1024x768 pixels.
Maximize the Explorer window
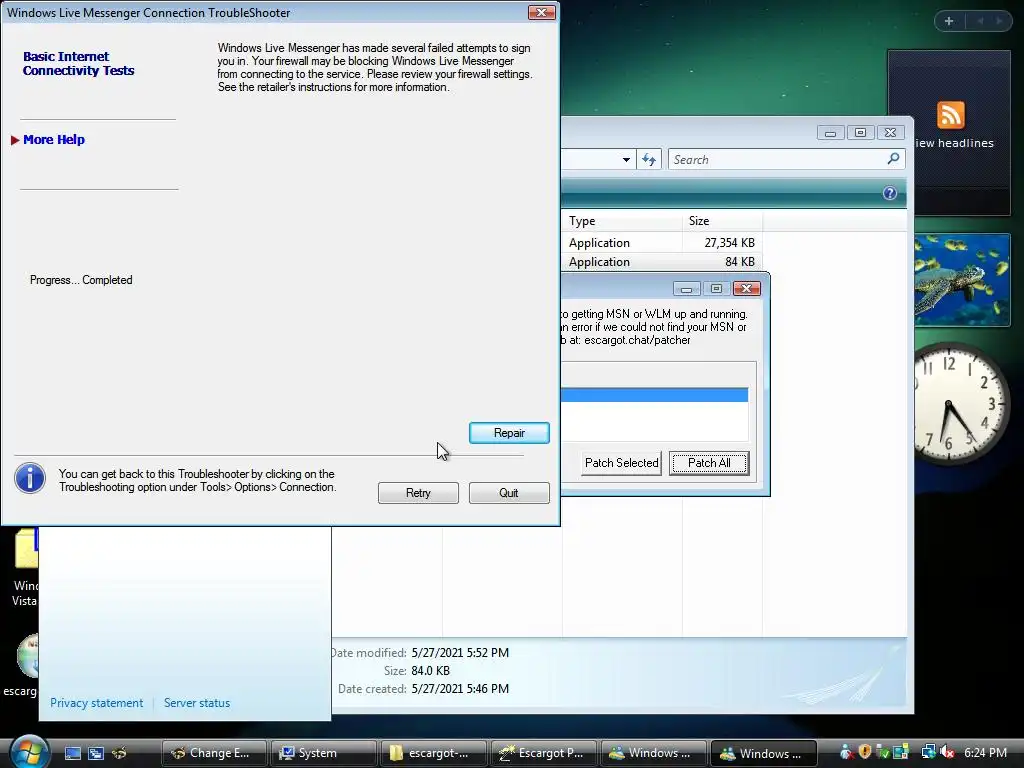pos(860,133)
